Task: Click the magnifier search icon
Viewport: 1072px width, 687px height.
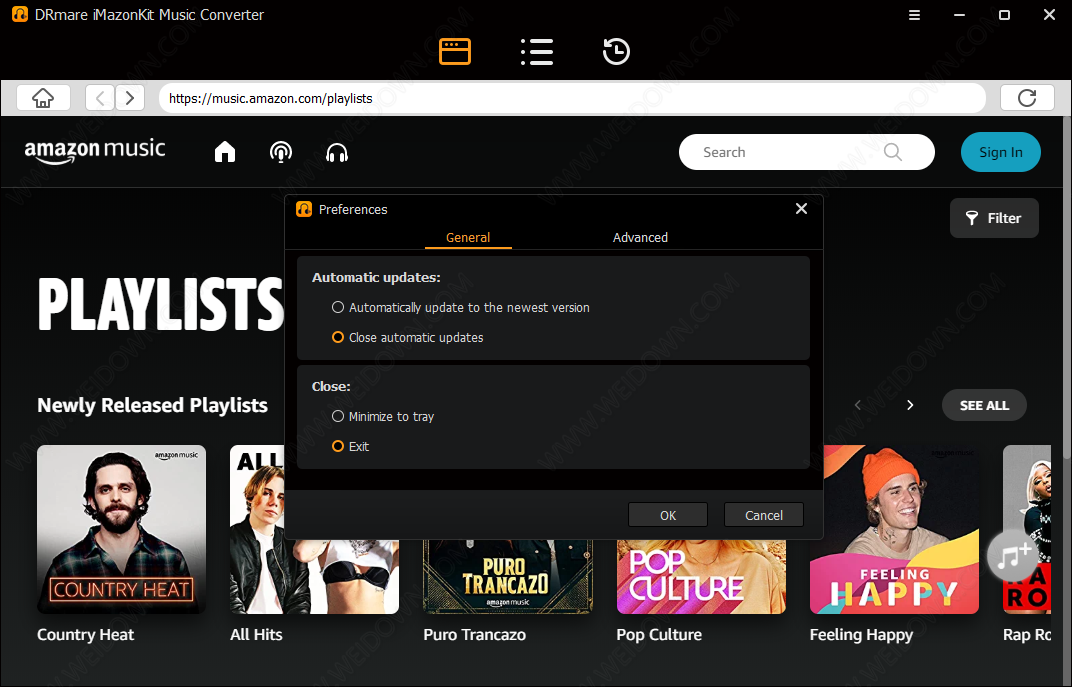Action: click(x=892, y=152)
